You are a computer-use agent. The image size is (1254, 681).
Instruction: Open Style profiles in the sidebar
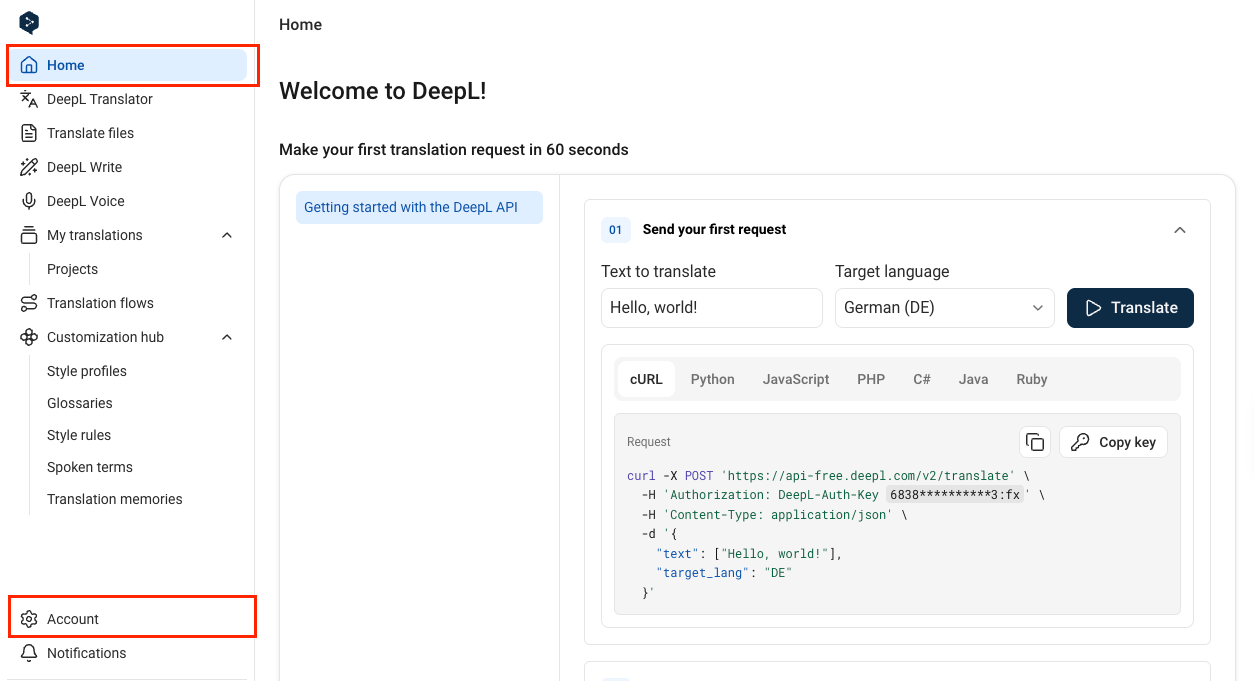point(87,371)
